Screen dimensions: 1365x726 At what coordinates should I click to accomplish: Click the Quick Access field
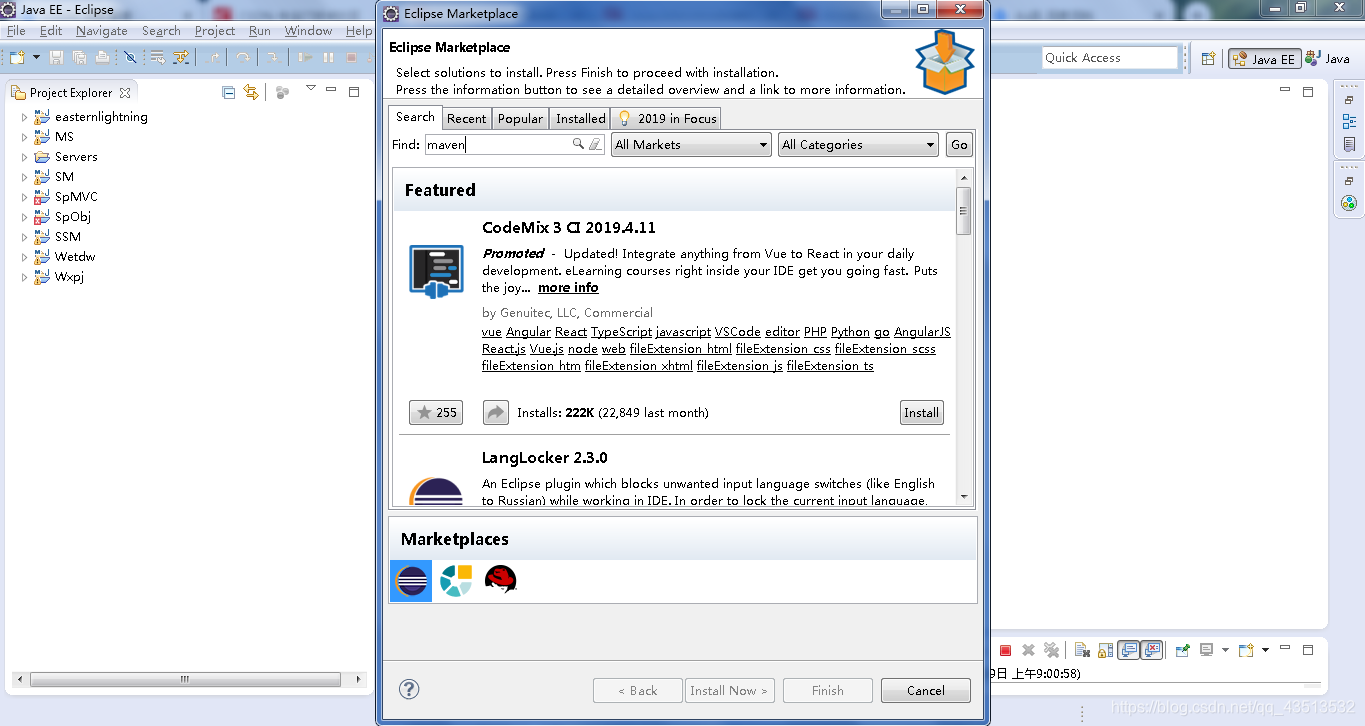[1110, 58]
